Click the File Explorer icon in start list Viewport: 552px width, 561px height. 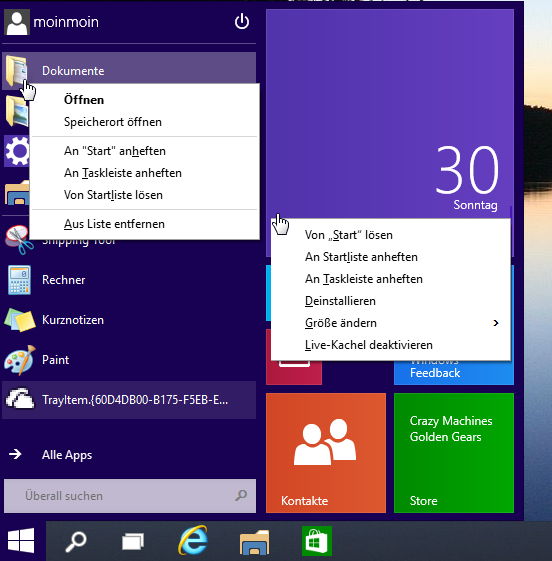(x=17, y=192)
